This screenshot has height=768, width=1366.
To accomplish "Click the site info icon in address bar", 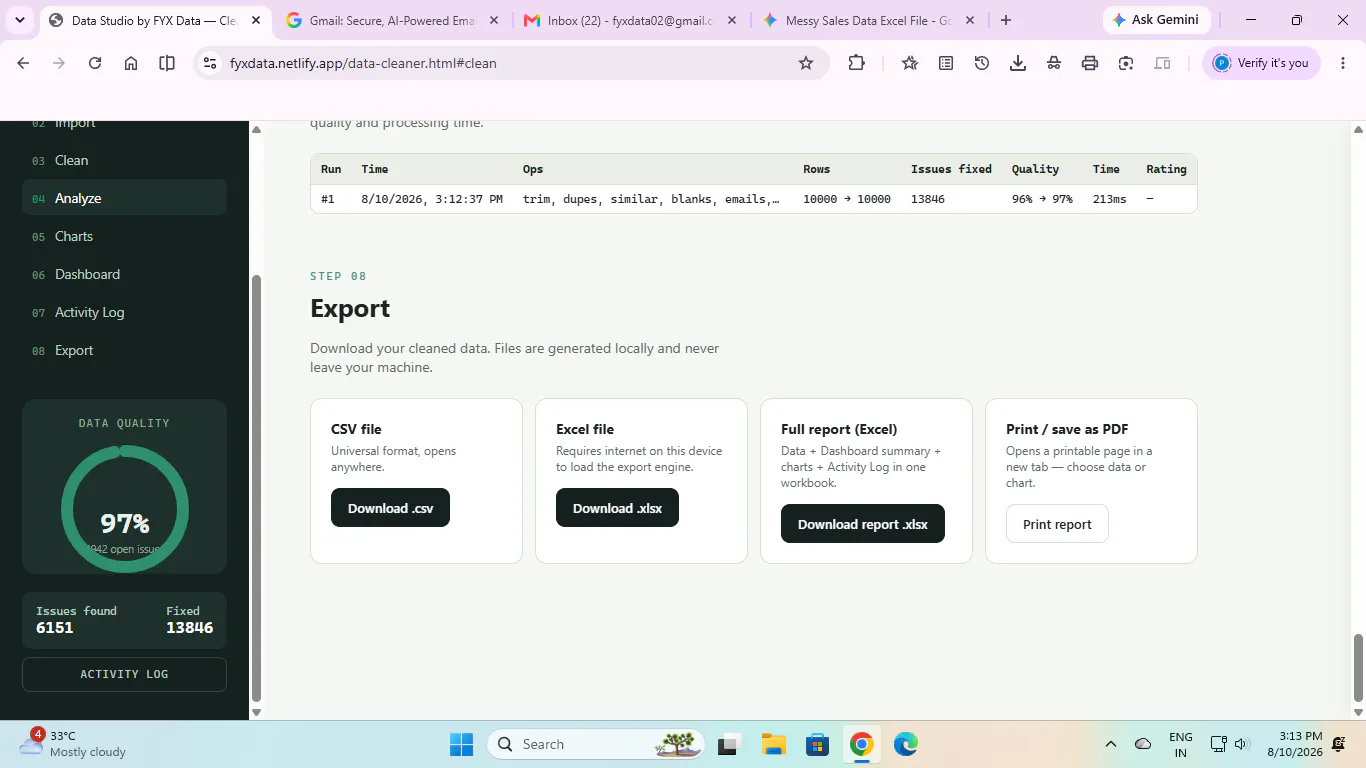I will pyautogui.click(x=209, y=63).
